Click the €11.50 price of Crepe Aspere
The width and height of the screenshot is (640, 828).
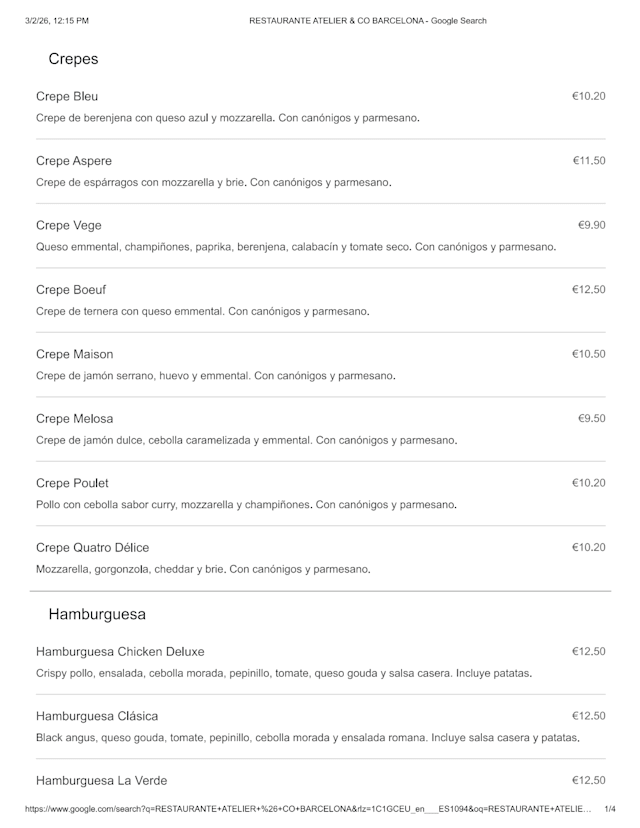tap(589, 161)
